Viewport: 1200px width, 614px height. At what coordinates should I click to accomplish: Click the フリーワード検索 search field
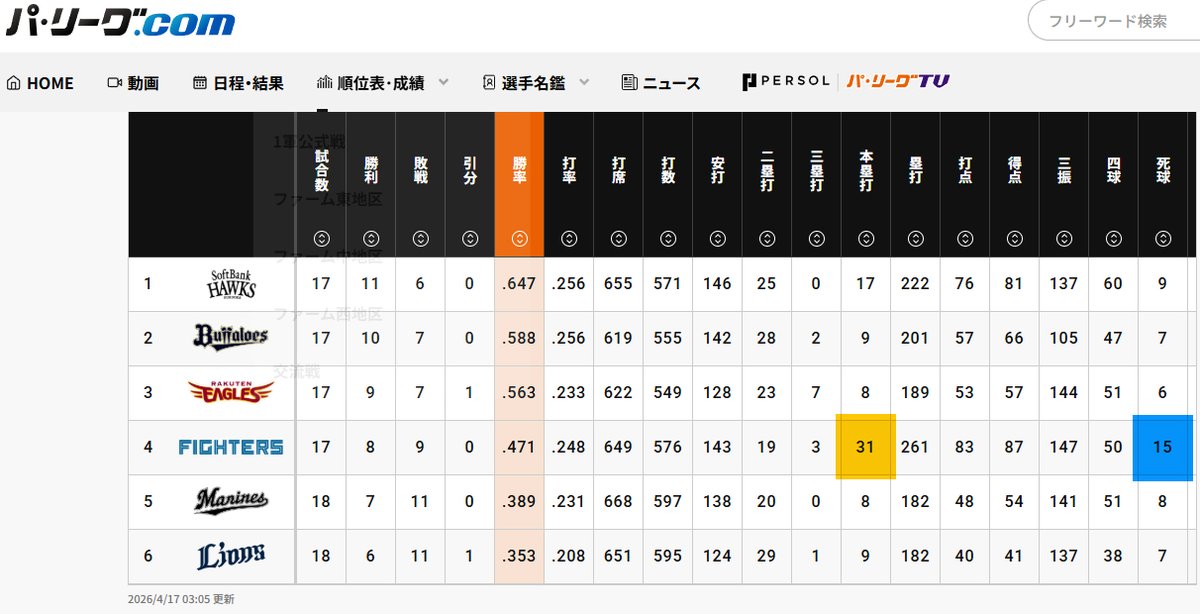[1115, 20]
